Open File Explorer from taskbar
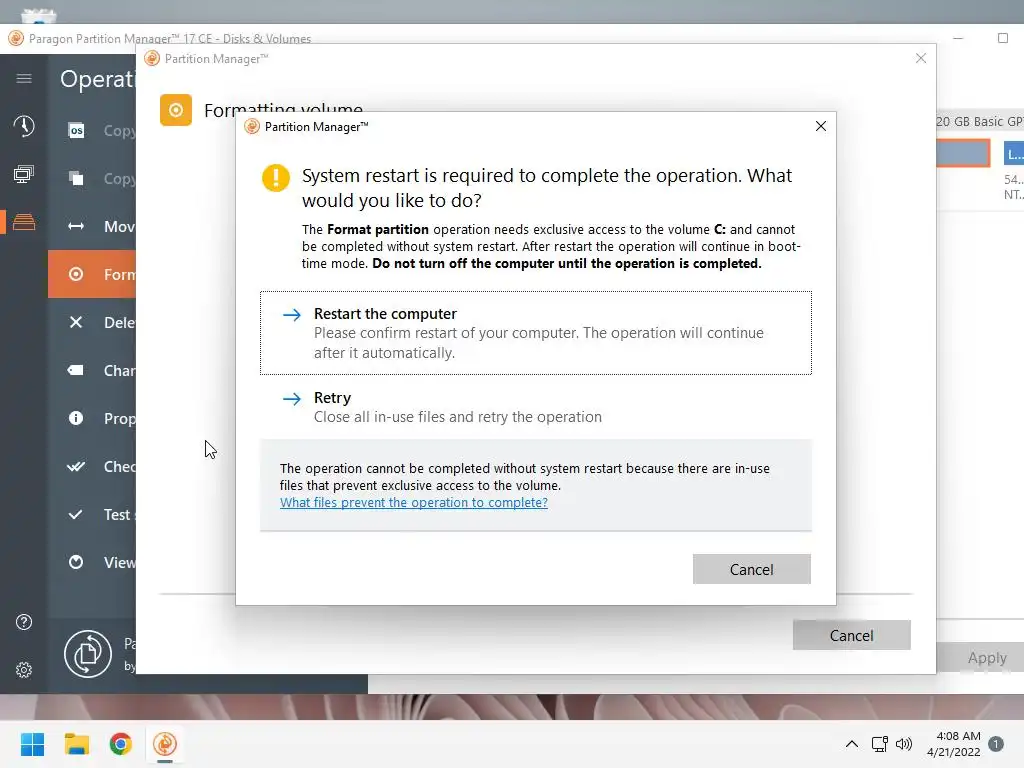 tap(76, 744)
